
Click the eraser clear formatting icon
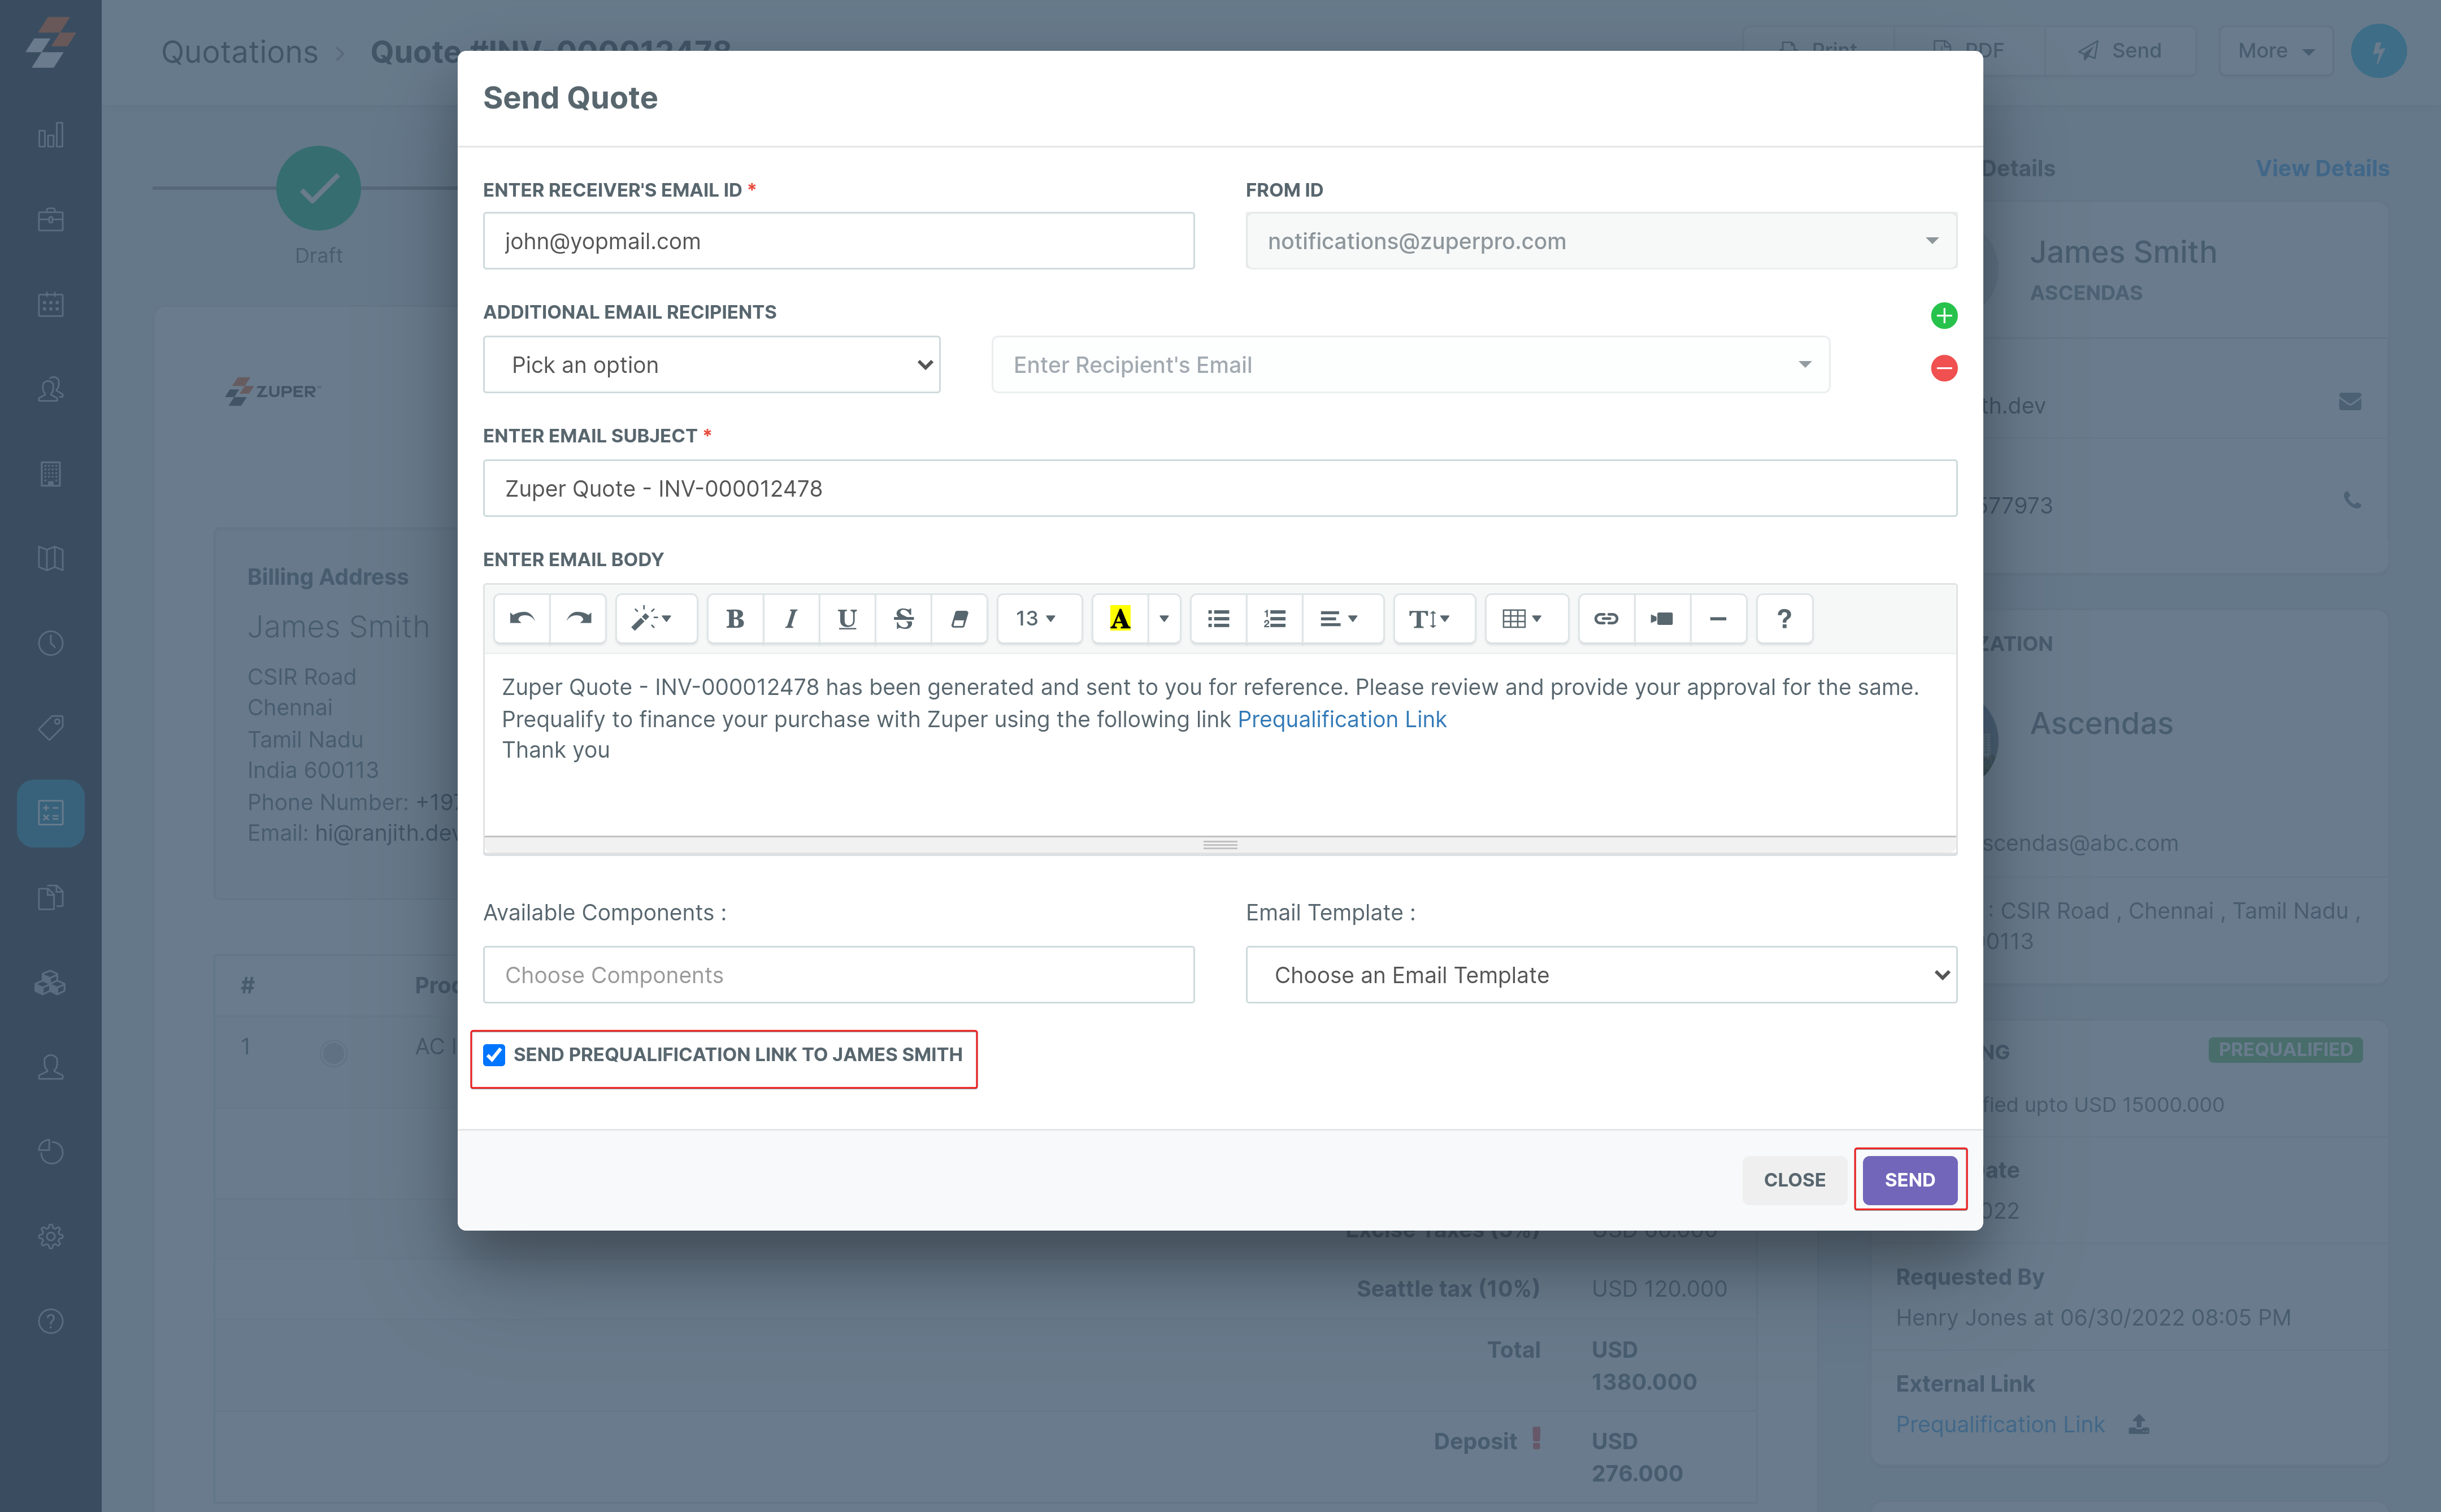click(x=959, y=618)
